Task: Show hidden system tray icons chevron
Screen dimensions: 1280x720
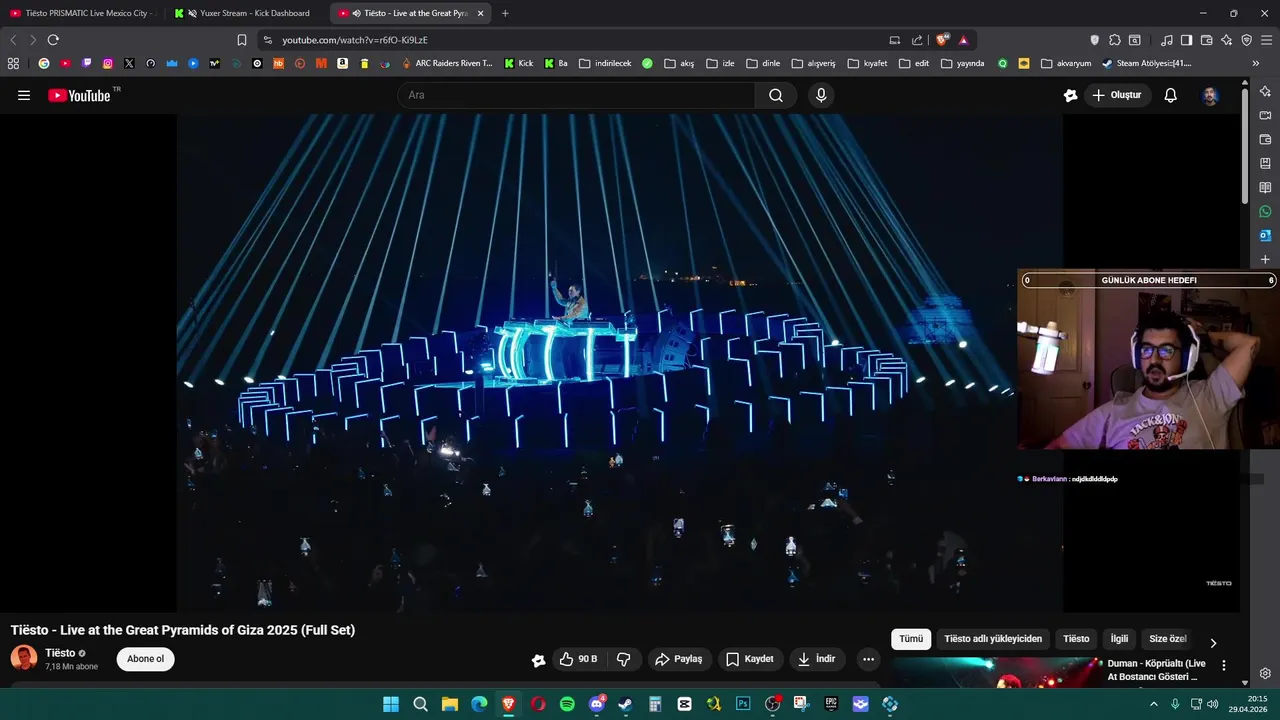Action: point(1153,704)
